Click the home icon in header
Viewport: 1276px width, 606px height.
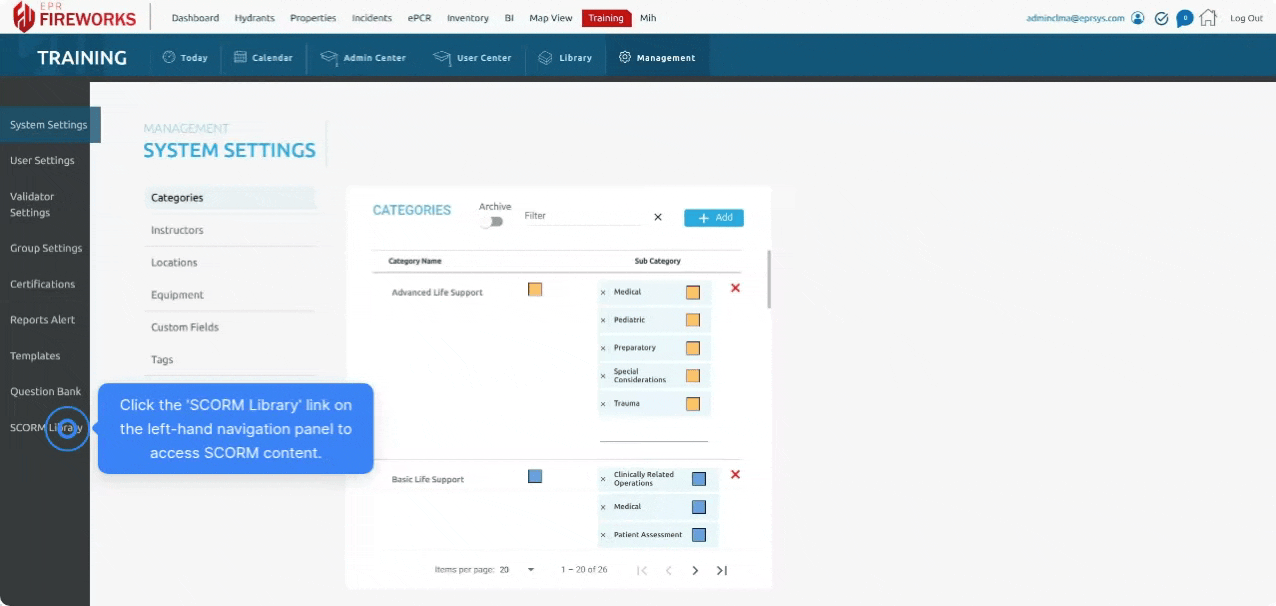point(1208,18)
